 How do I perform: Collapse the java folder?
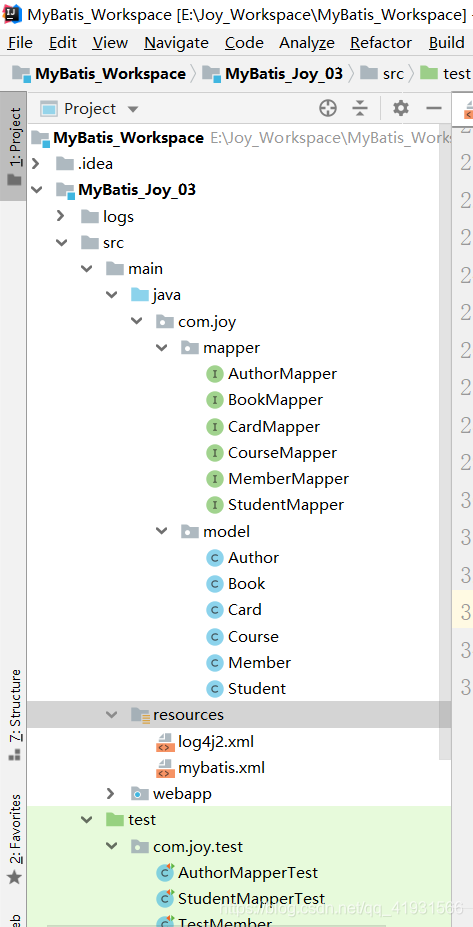click(112, 295)
